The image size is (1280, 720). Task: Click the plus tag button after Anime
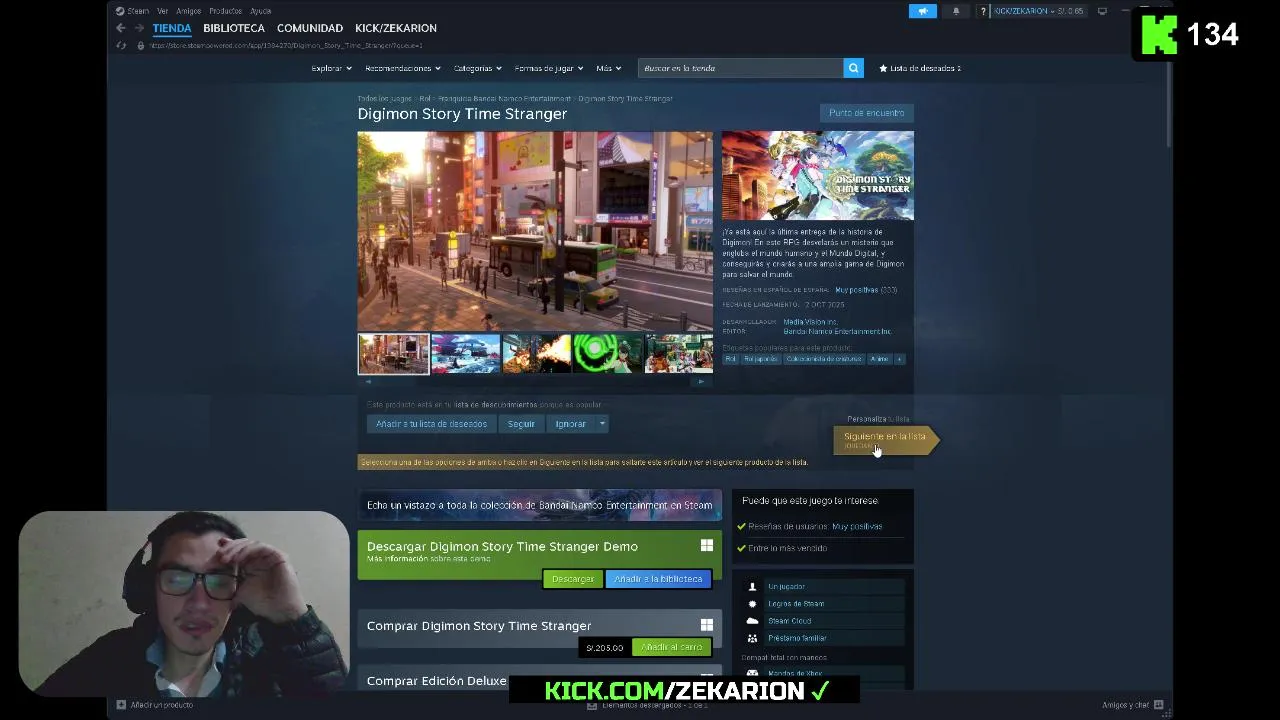click(x=899, y=359)
